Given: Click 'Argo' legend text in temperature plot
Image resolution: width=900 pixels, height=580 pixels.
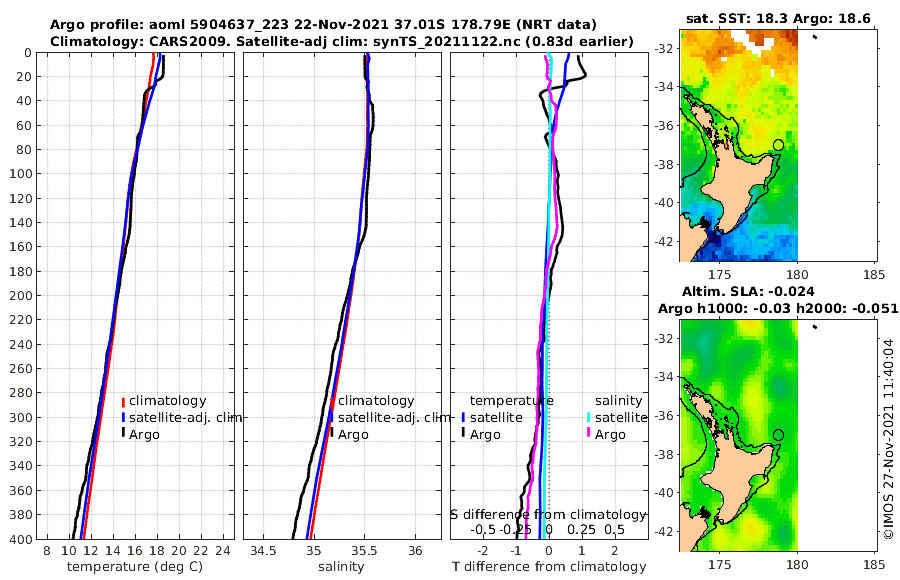Looking at the screenshot, I should click(144, 435).
